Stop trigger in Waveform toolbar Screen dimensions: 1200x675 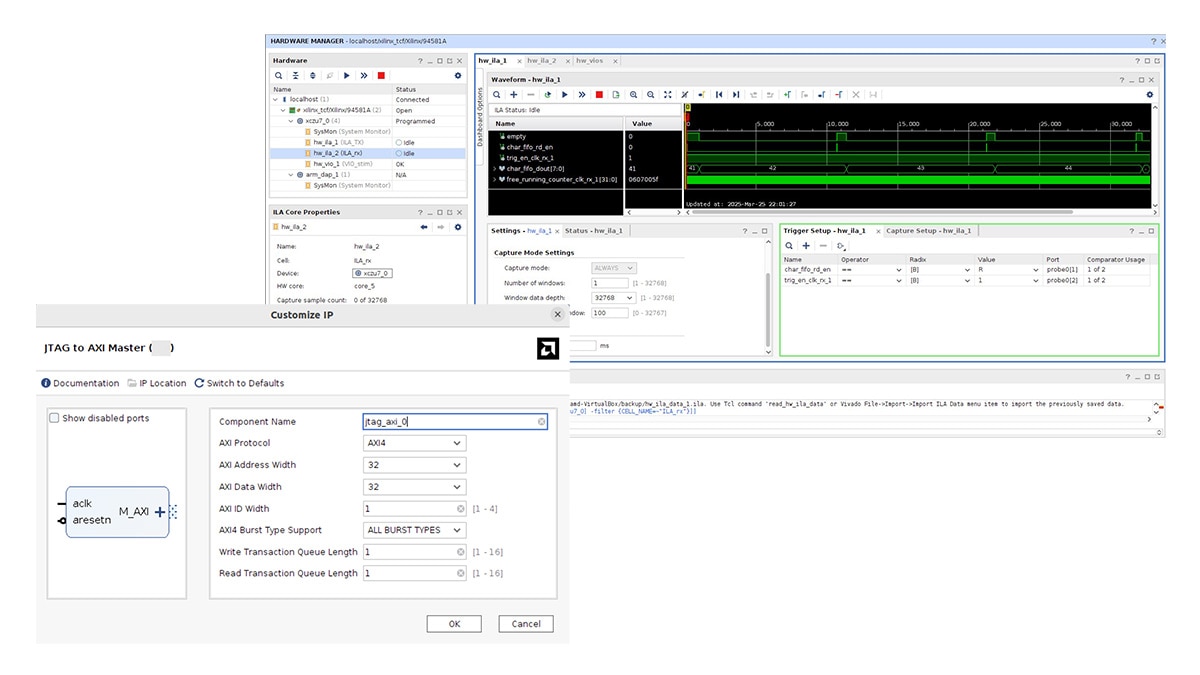pos(599,95)
